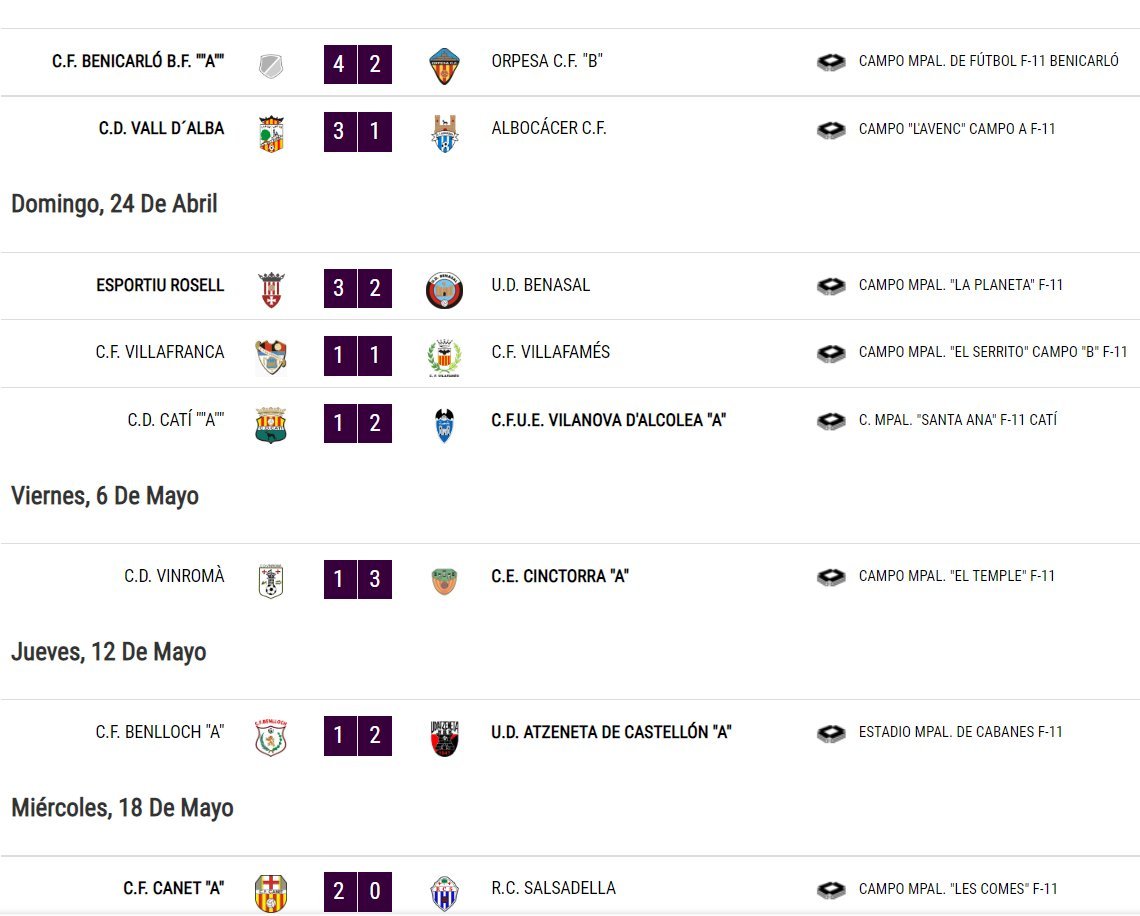Click venue Campo Mpal. "El Temple" F-11
This screenshot has width=1140, height=916.
[x=957, y=576]
